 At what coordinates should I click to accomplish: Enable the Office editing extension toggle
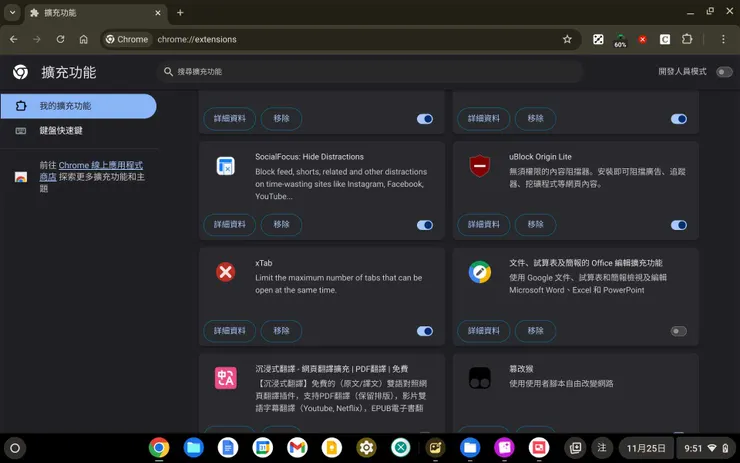point(679,331)
